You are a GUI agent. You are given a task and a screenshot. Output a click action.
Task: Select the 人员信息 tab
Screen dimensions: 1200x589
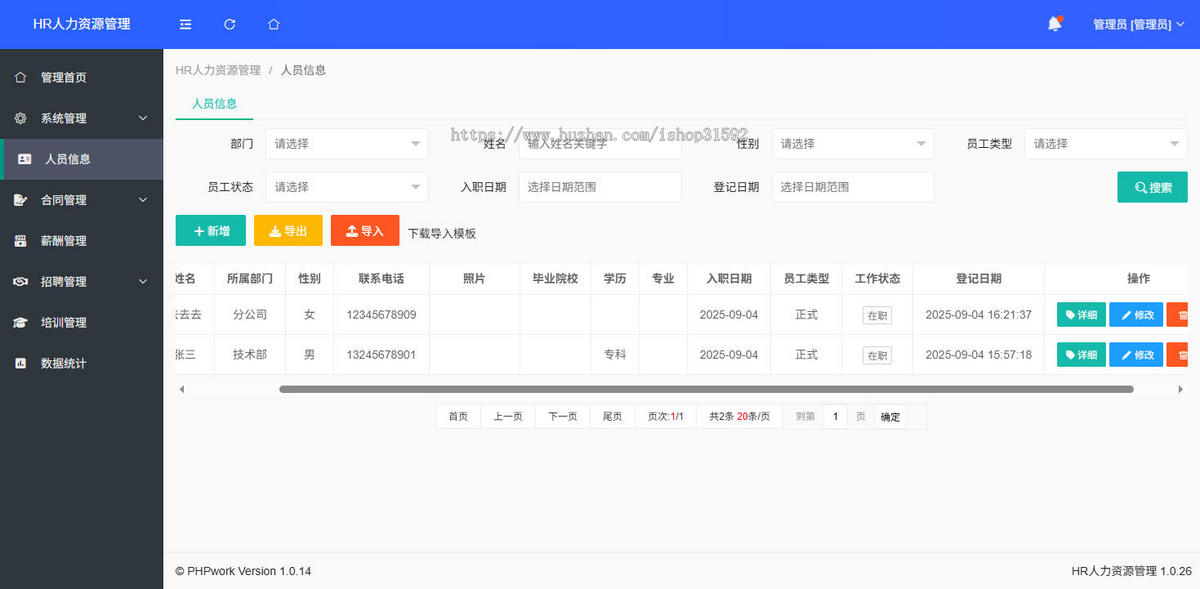click(214, 103)
